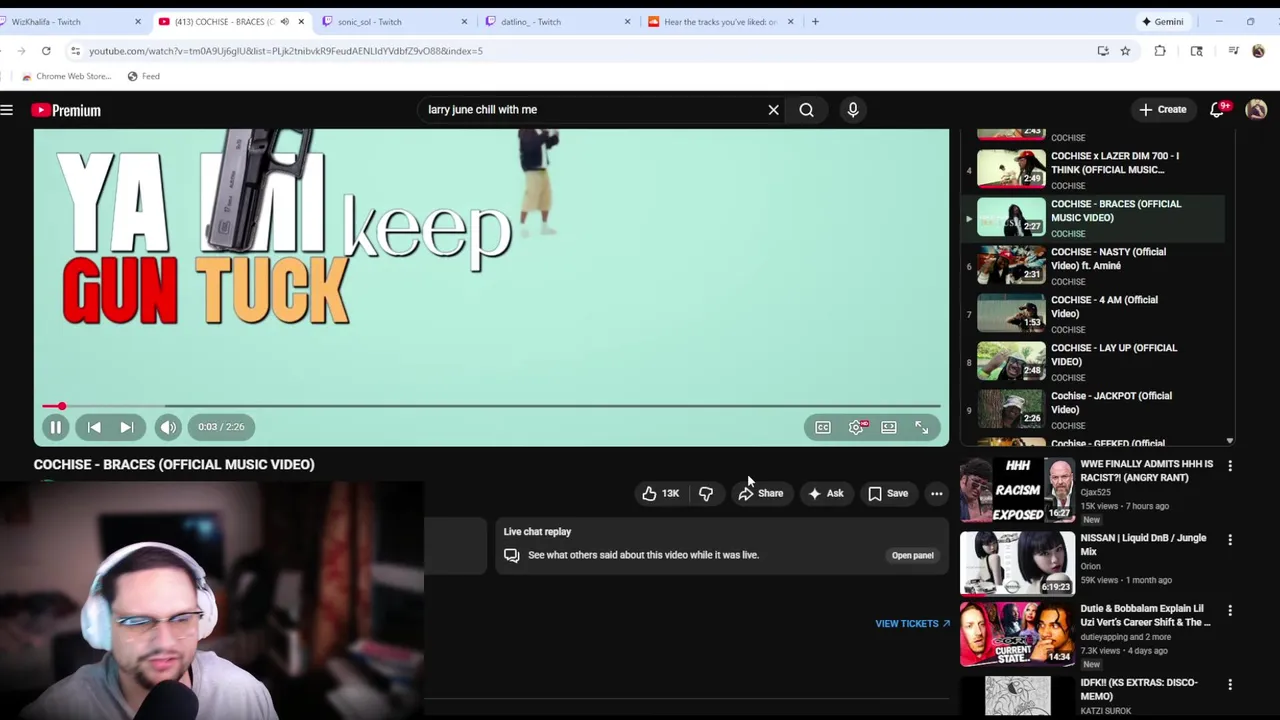Viewport: 1280px width, 720px height.
Task: Clear the search box text
Action: (773, 110)
